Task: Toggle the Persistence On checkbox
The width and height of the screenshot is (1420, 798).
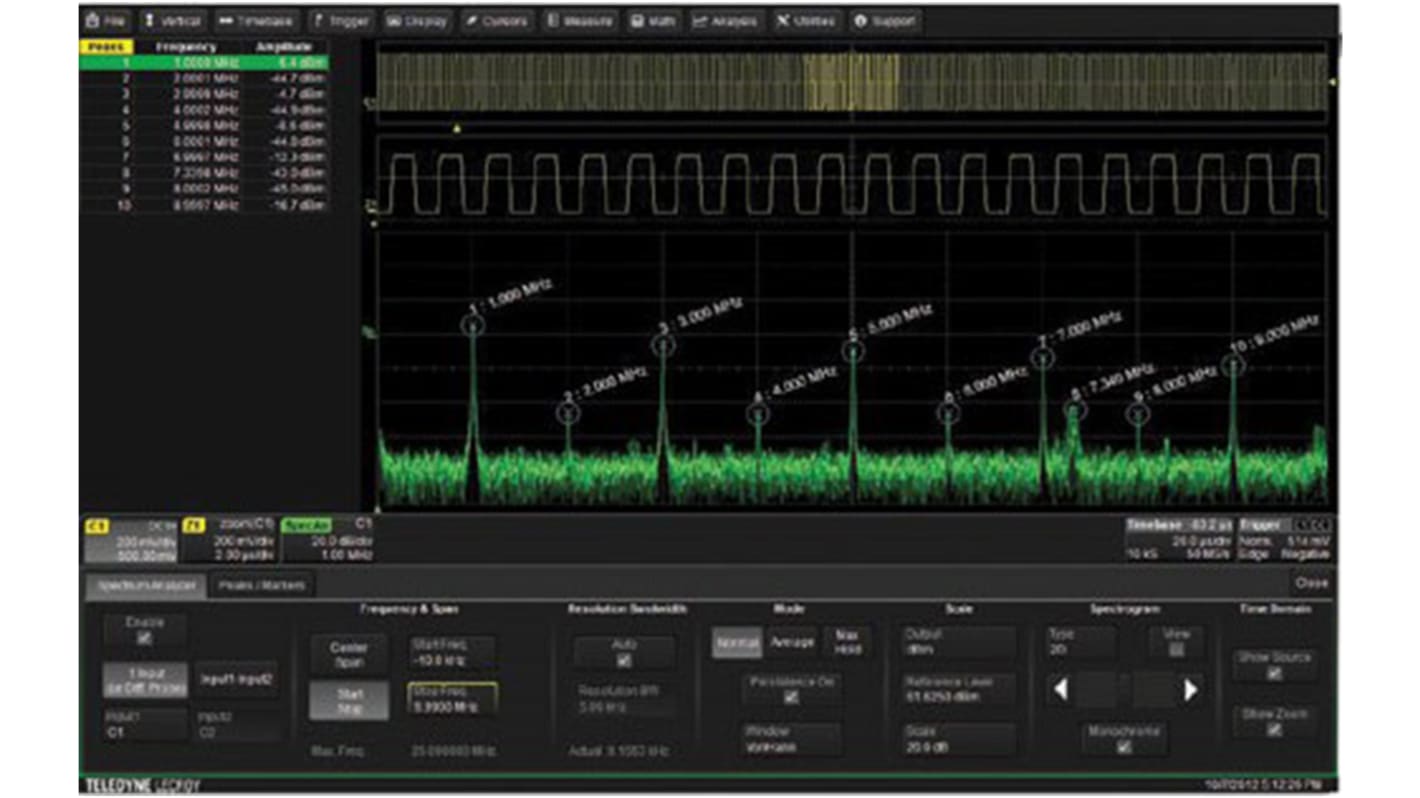Action: tap(791, 697)
